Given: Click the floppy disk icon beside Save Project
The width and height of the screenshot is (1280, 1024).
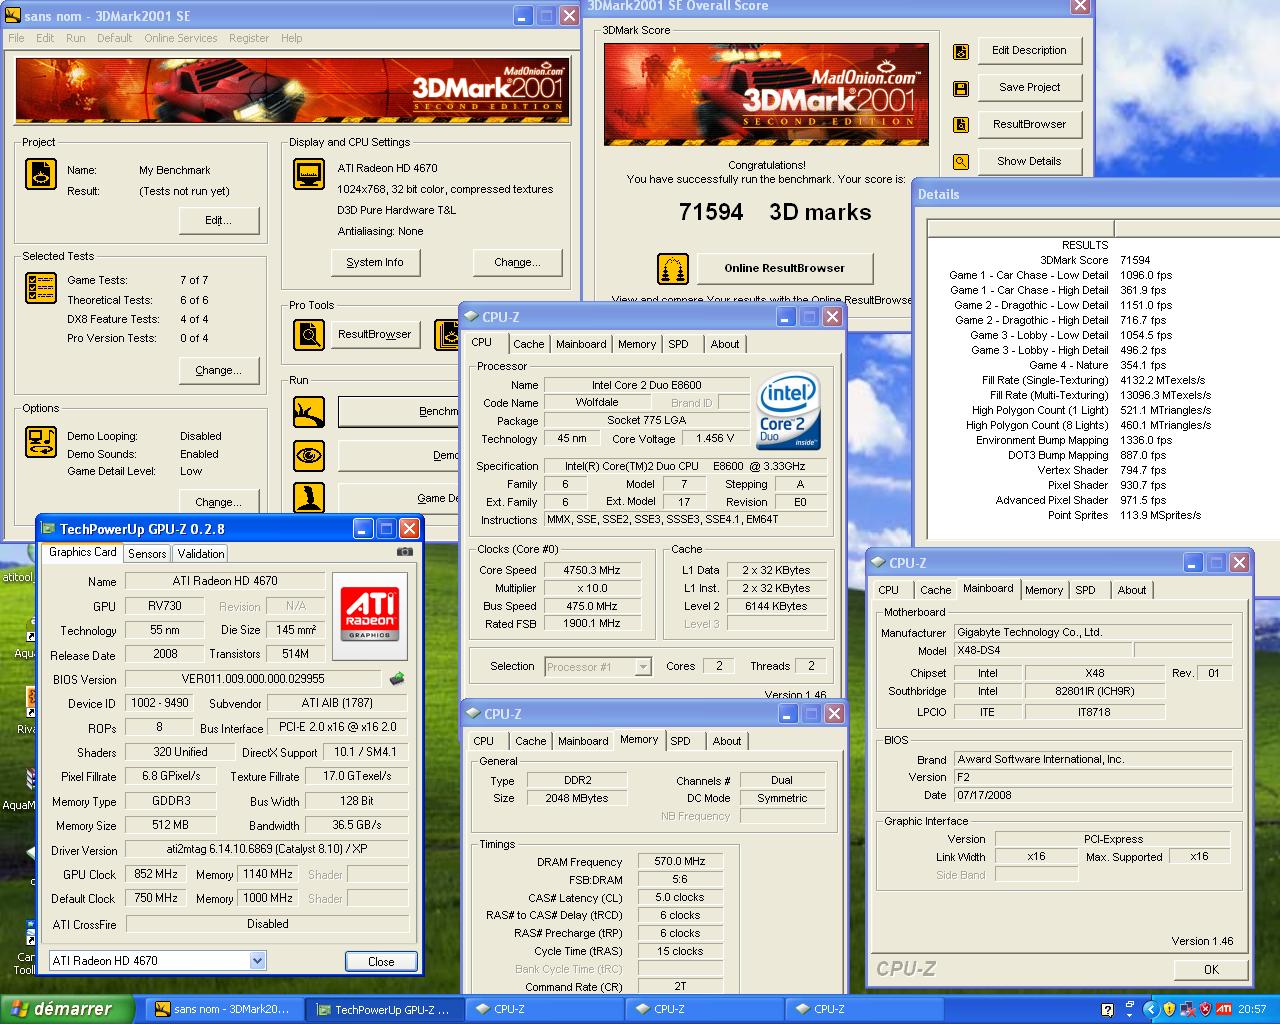Looking at the screenshot, I should [961, 88].
